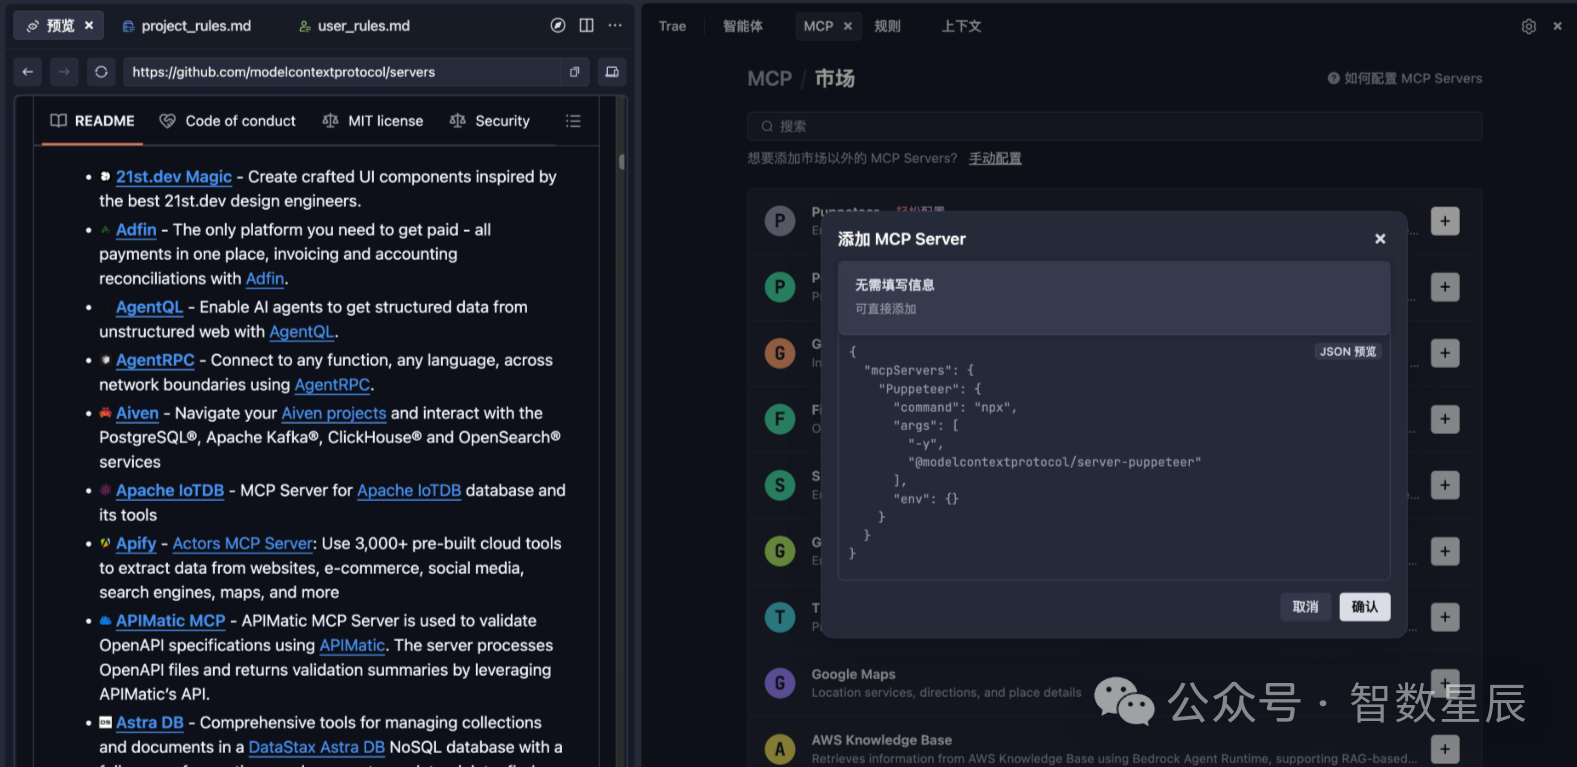Open the project_rules.md tab
Viewport: 1577px width, 767px height.
coord(187,26)
